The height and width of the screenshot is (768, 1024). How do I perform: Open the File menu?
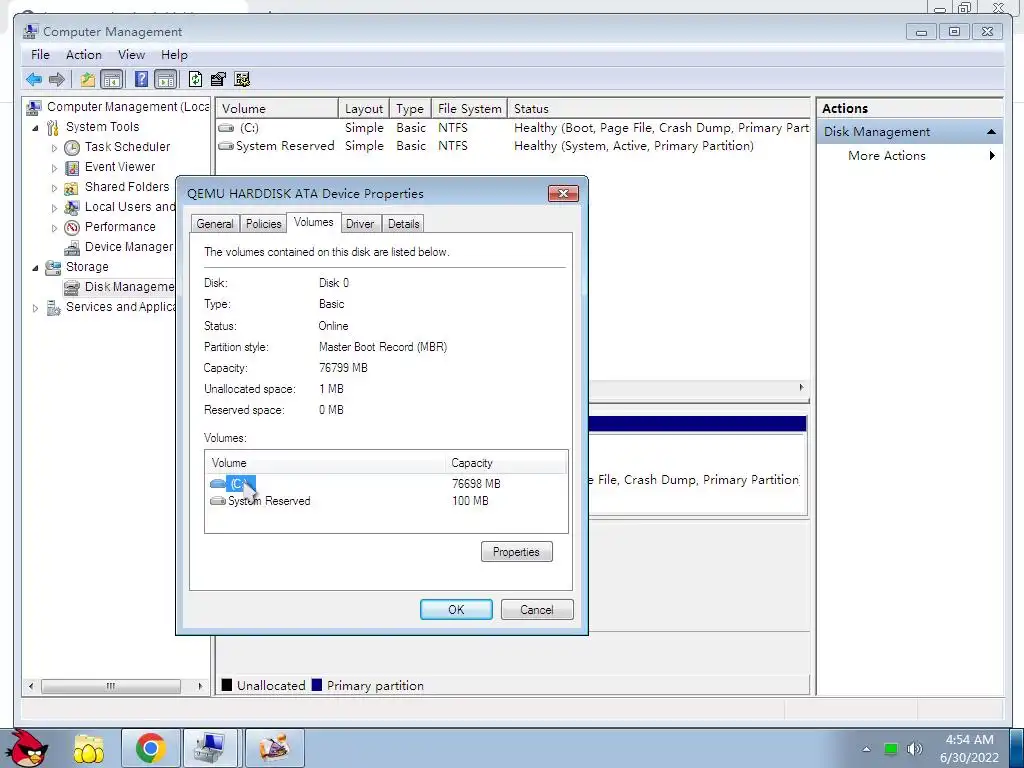[40, 55]
